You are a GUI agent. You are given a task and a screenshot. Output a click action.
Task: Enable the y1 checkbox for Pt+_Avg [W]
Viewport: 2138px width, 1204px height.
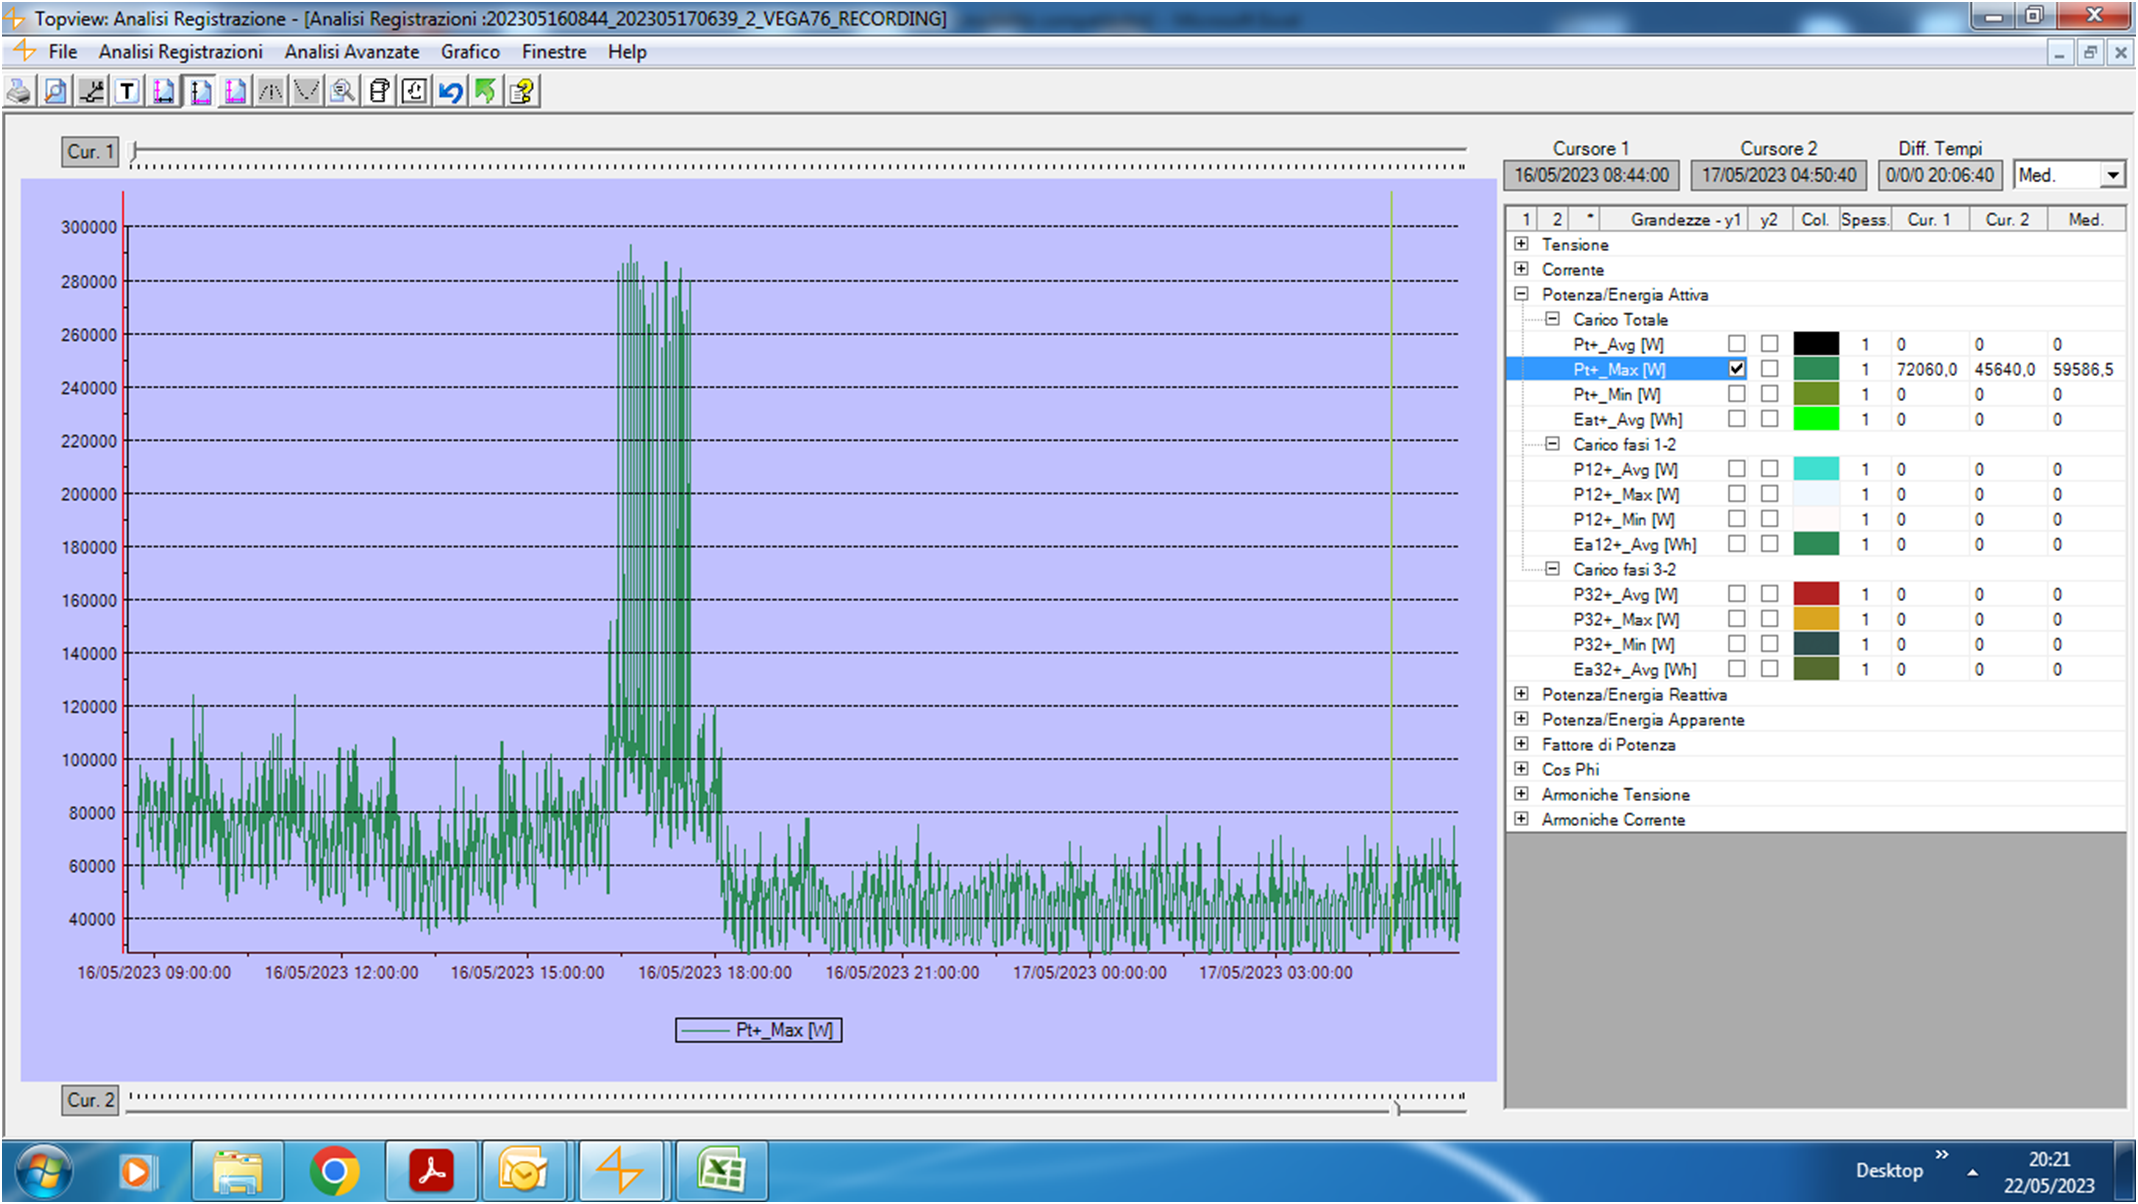tap(1737, 344)
